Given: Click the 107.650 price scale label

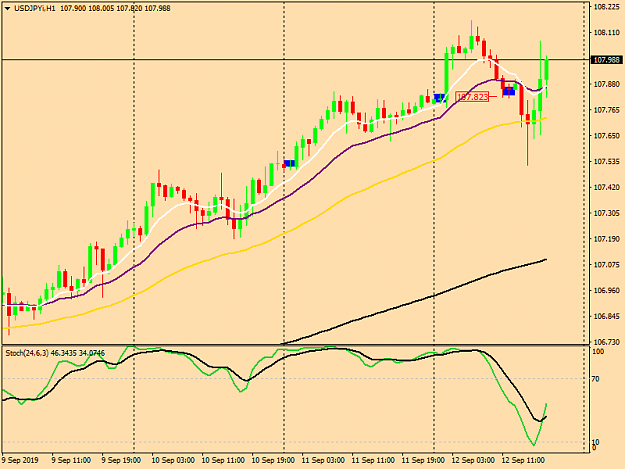Looking at the screenshot, I should pos(607,136).
